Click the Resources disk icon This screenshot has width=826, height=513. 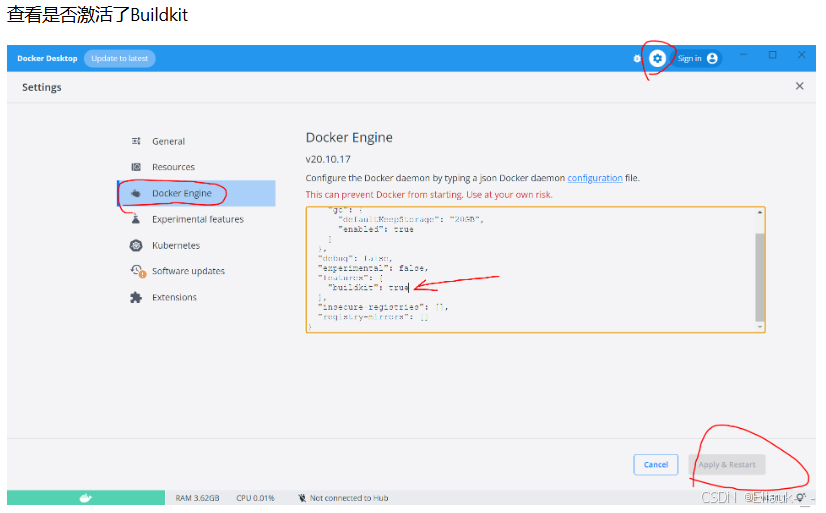(136, 167)
